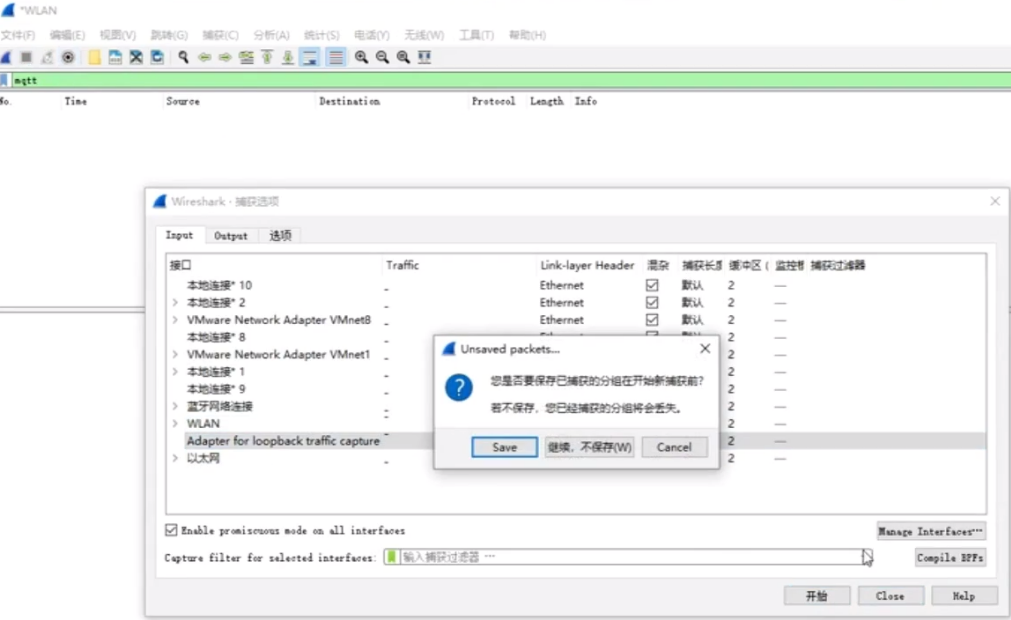Expand the WLAN interface row

coord(175,423)
